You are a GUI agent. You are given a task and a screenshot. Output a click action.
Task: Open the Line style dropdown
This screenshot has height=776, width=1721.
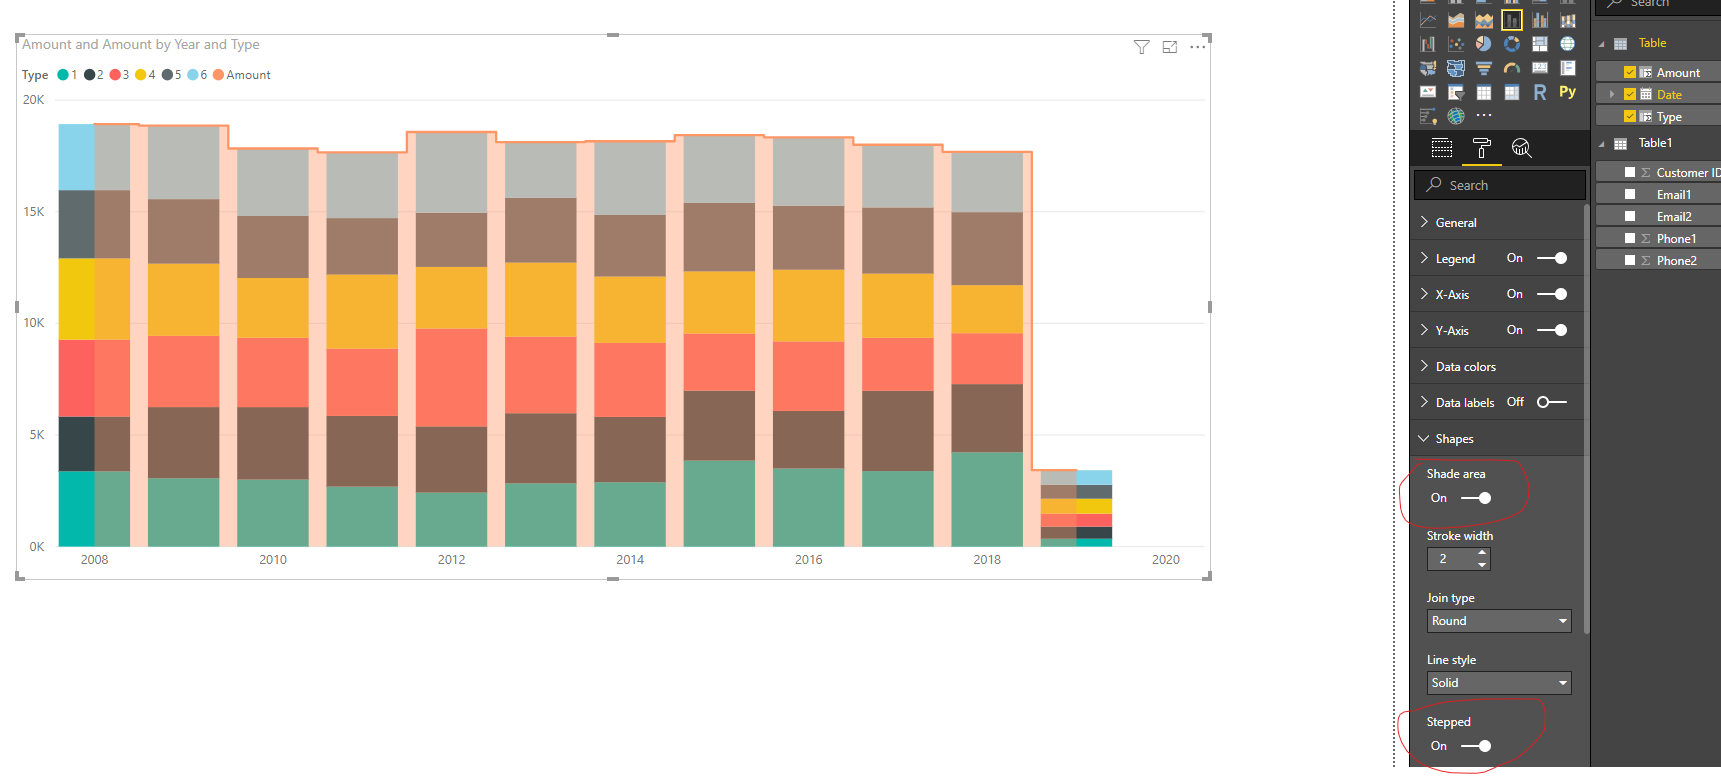[1499, 683]
